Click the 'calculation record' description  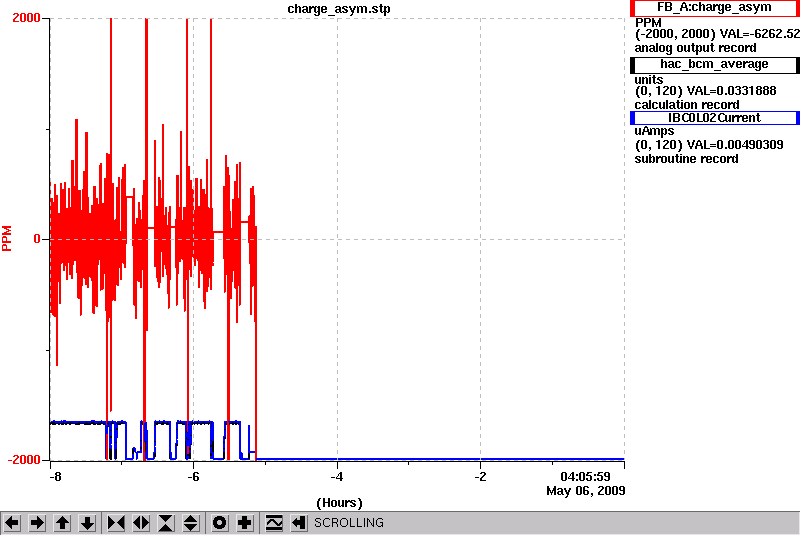click(687, 105)
